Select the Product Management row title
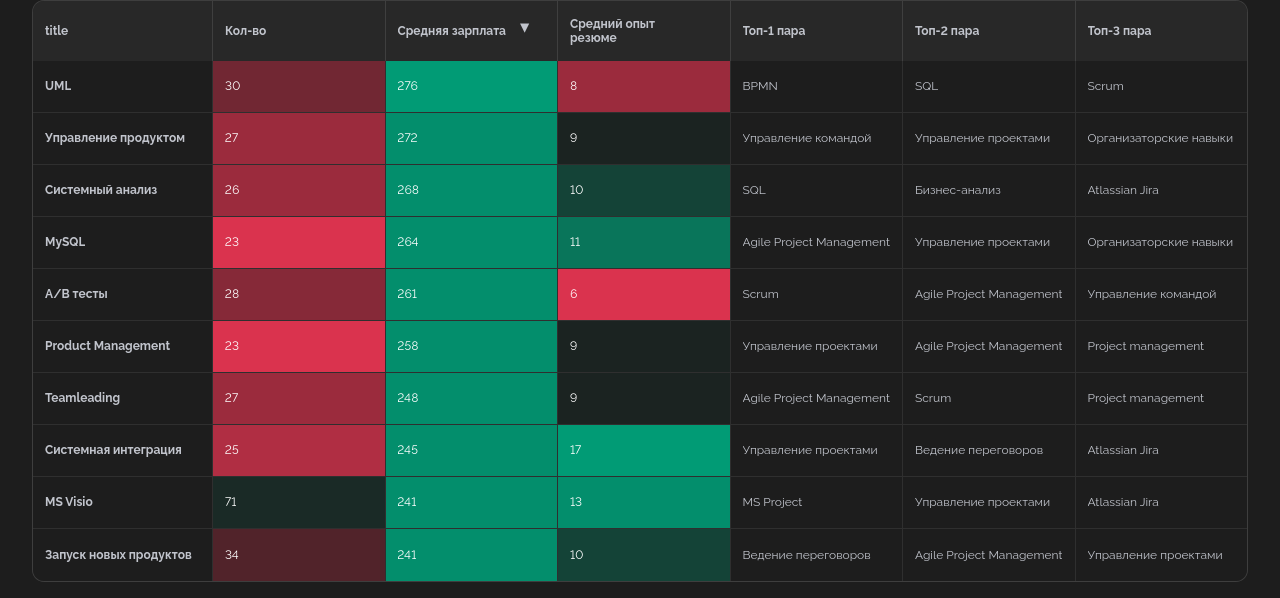This screenshot has width=1280, height=598. click(x=107, y=346)
